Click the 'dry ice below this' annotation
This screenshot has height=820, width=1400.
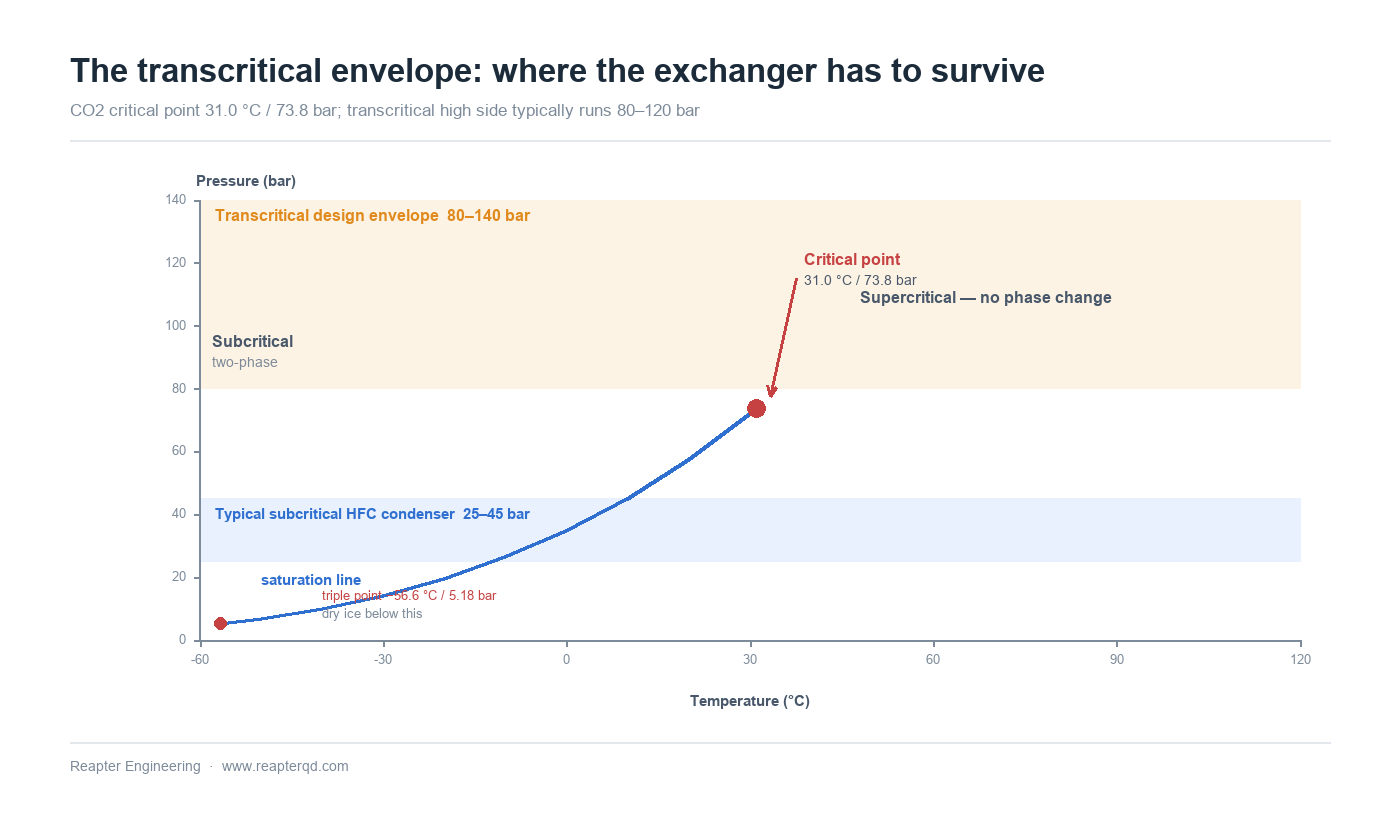[x=372, y=614]
